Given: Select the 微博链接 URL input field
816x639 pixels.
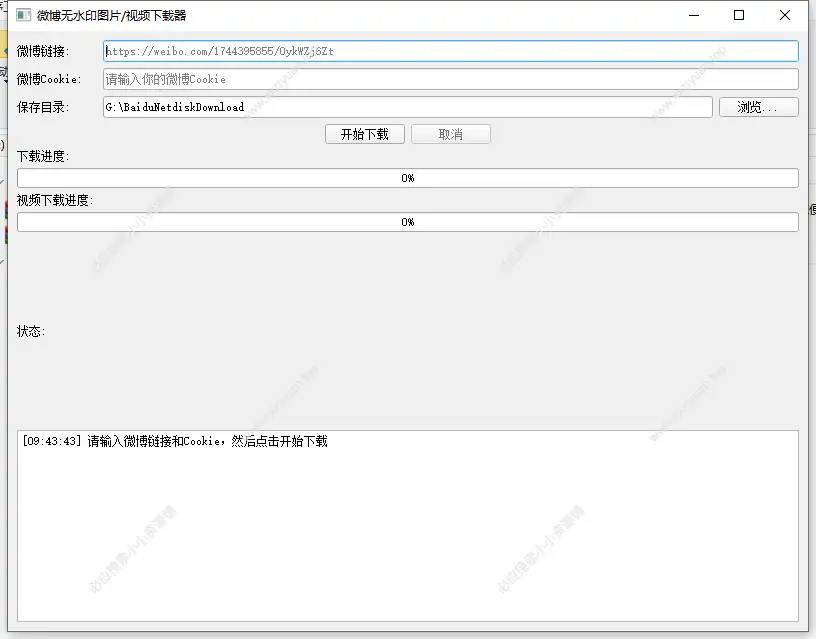Looking at the screenshot, I should click(x=448, y=50).
